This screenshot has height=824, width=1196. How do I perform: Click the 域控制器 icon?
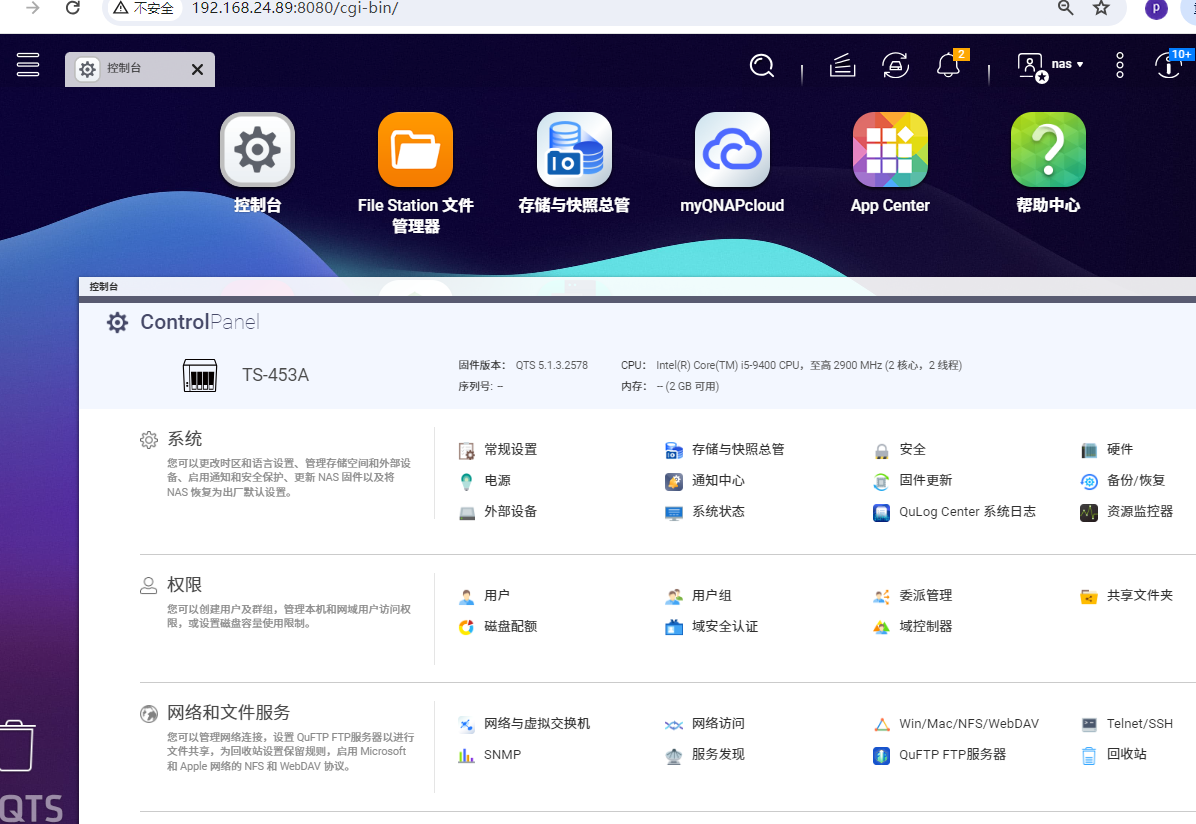point(882,627)
